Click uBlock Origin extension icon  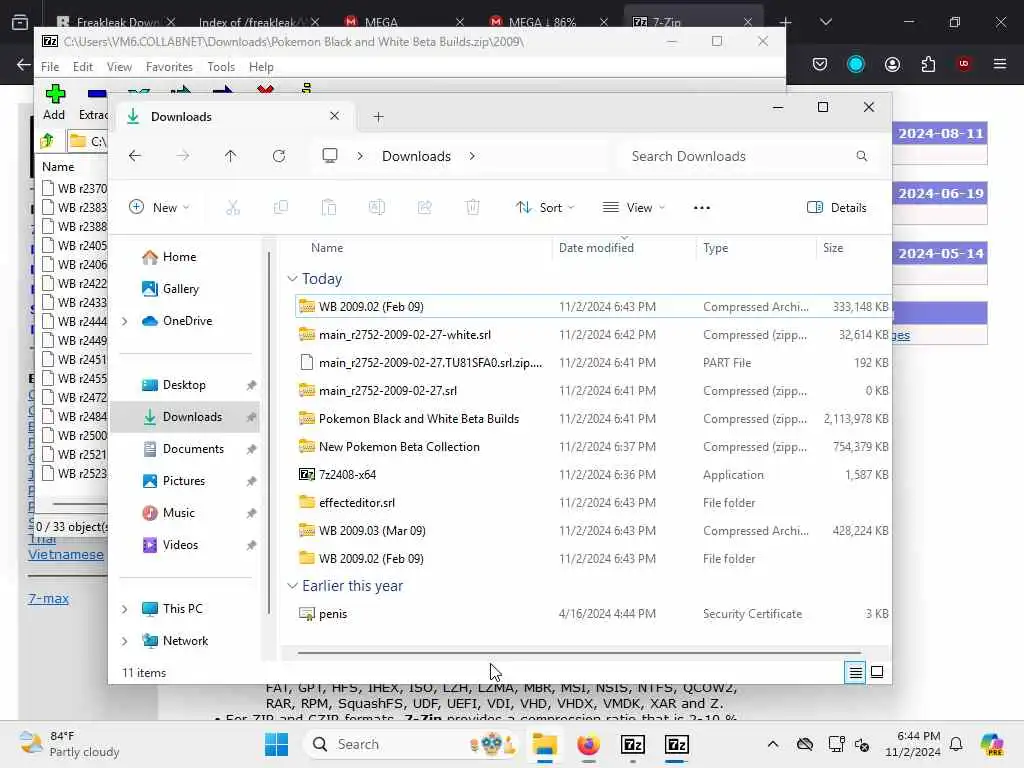(x=964, y=64)
